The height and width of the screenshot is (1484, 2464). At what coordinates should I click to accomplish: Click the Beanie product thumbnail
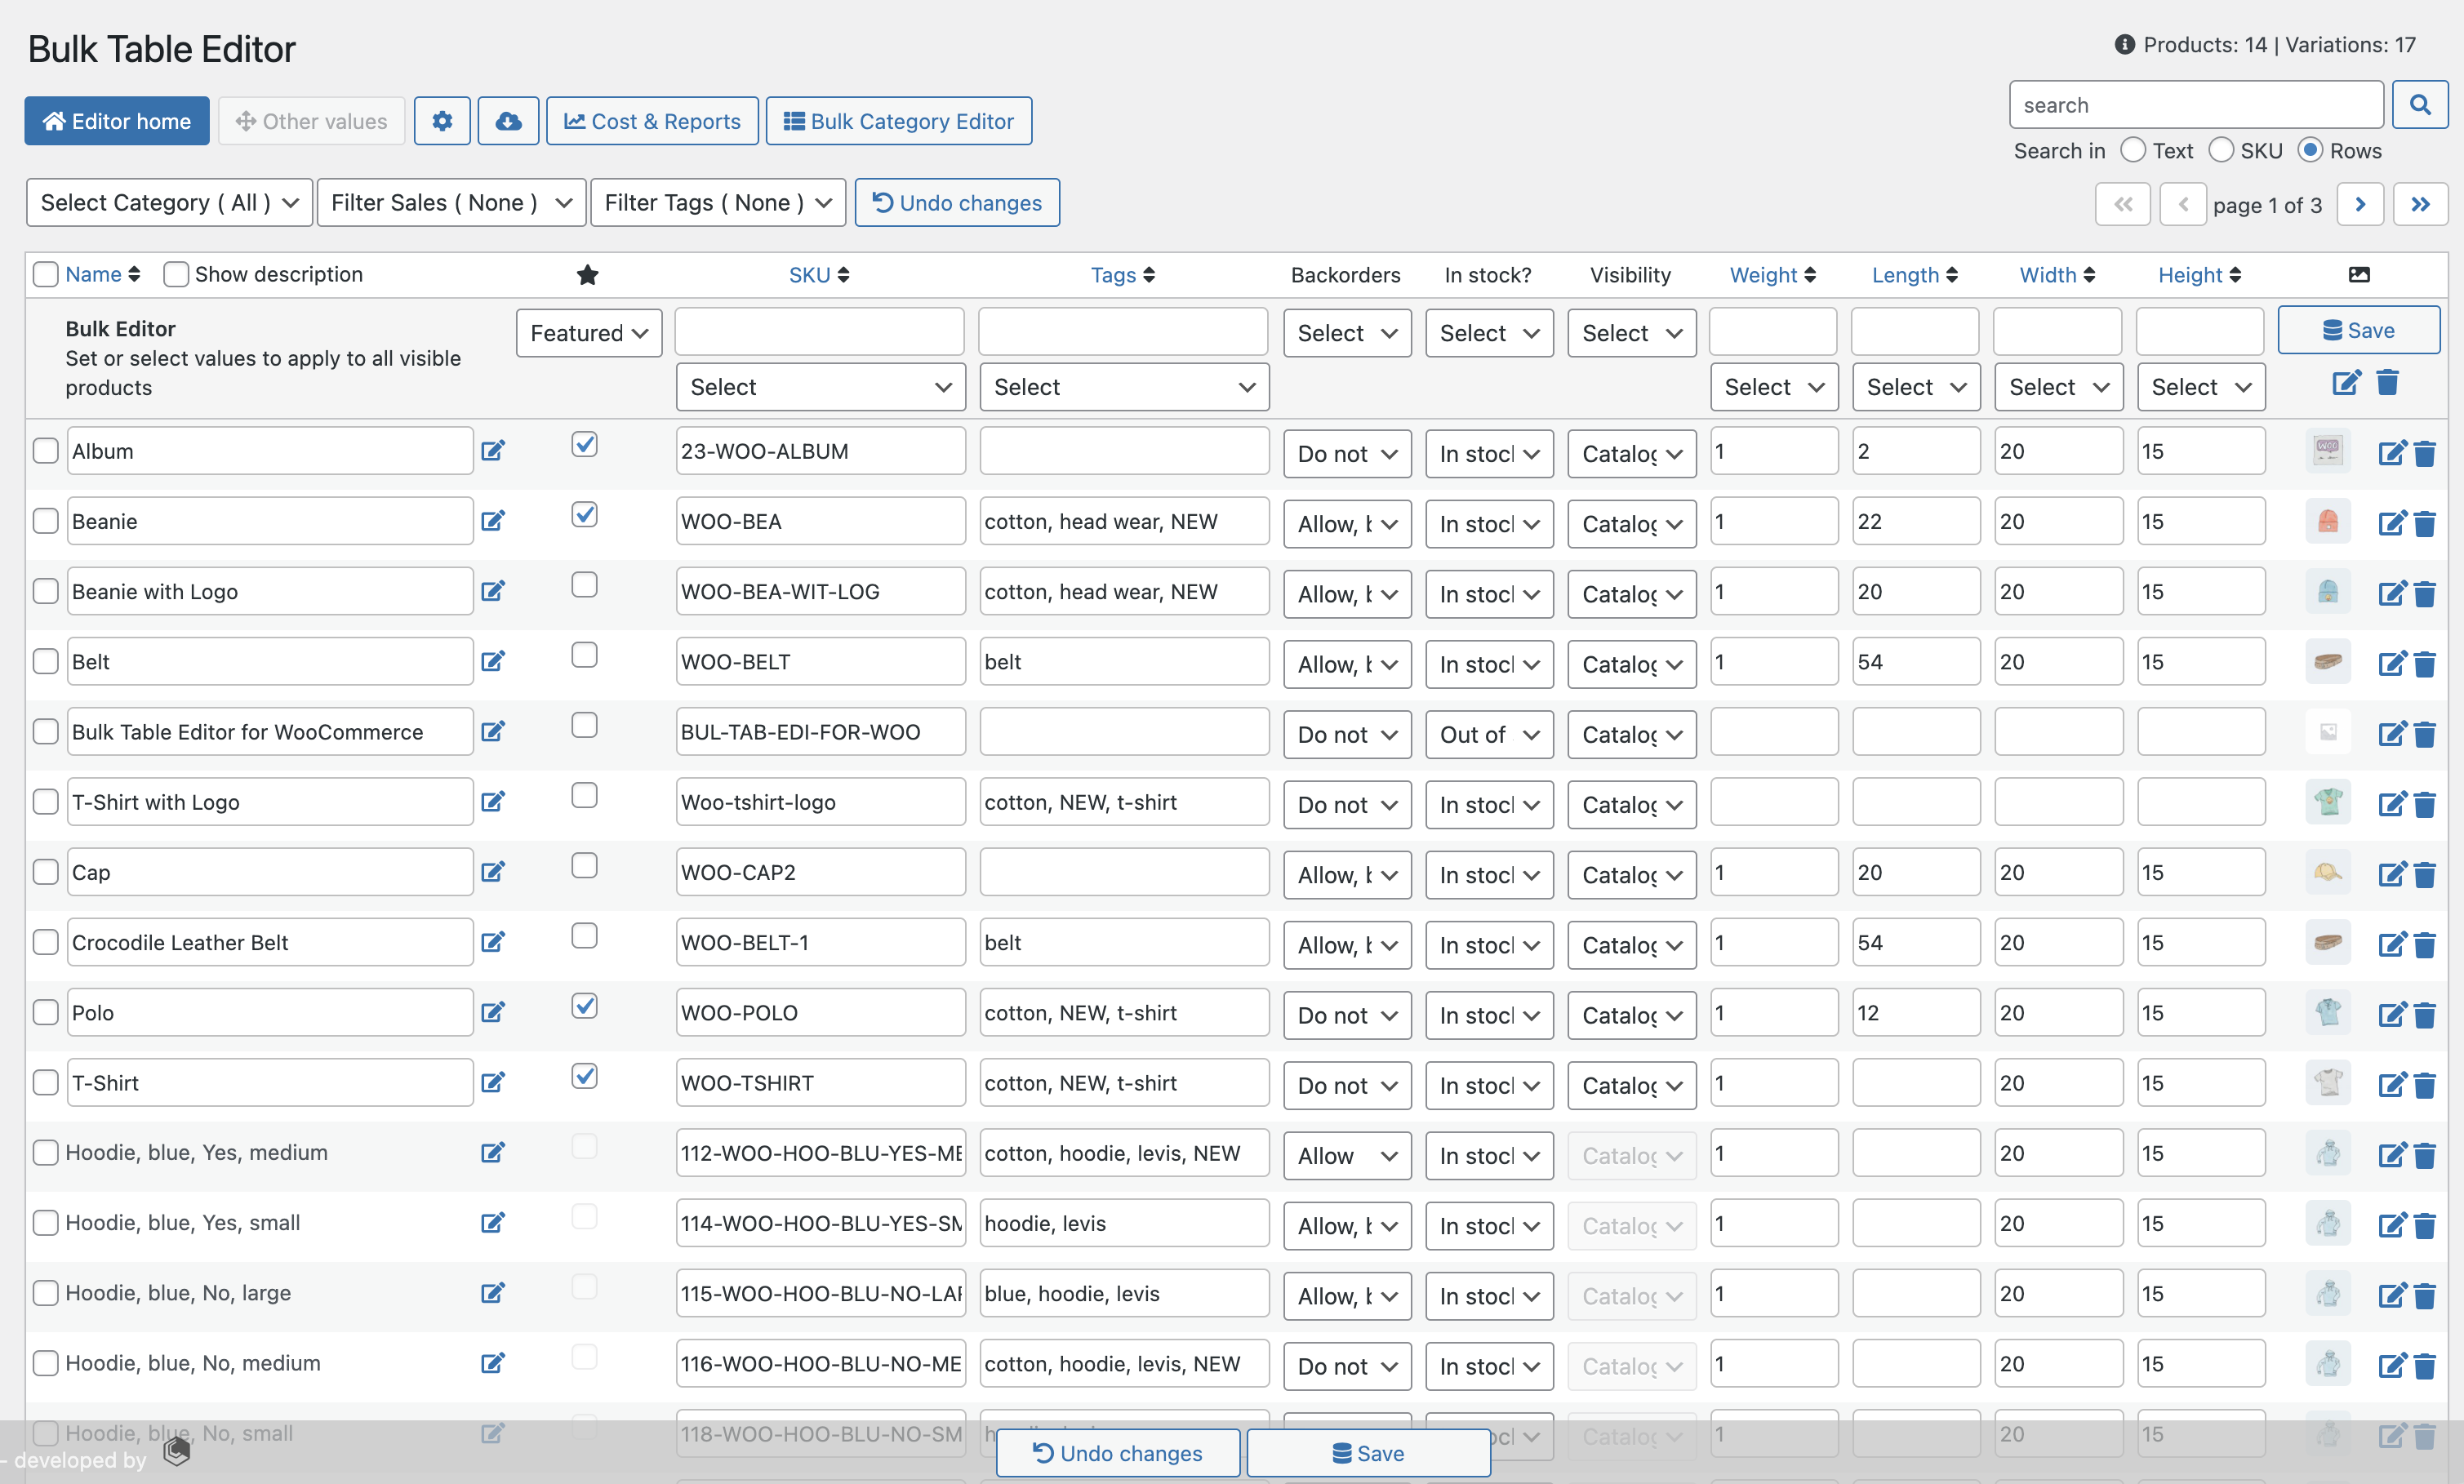(x=2329, y=521)
